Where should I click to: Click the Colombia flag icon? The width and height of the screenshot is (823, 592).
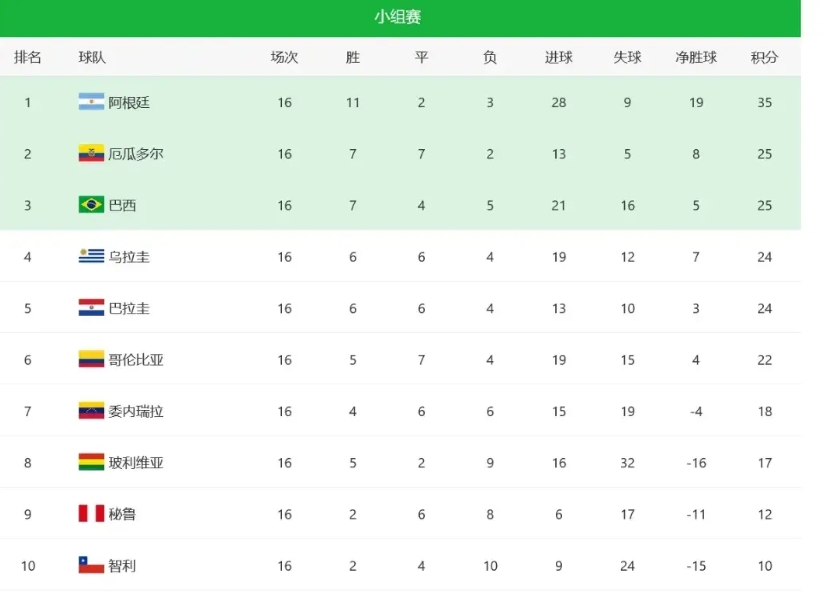coord(91,359)
